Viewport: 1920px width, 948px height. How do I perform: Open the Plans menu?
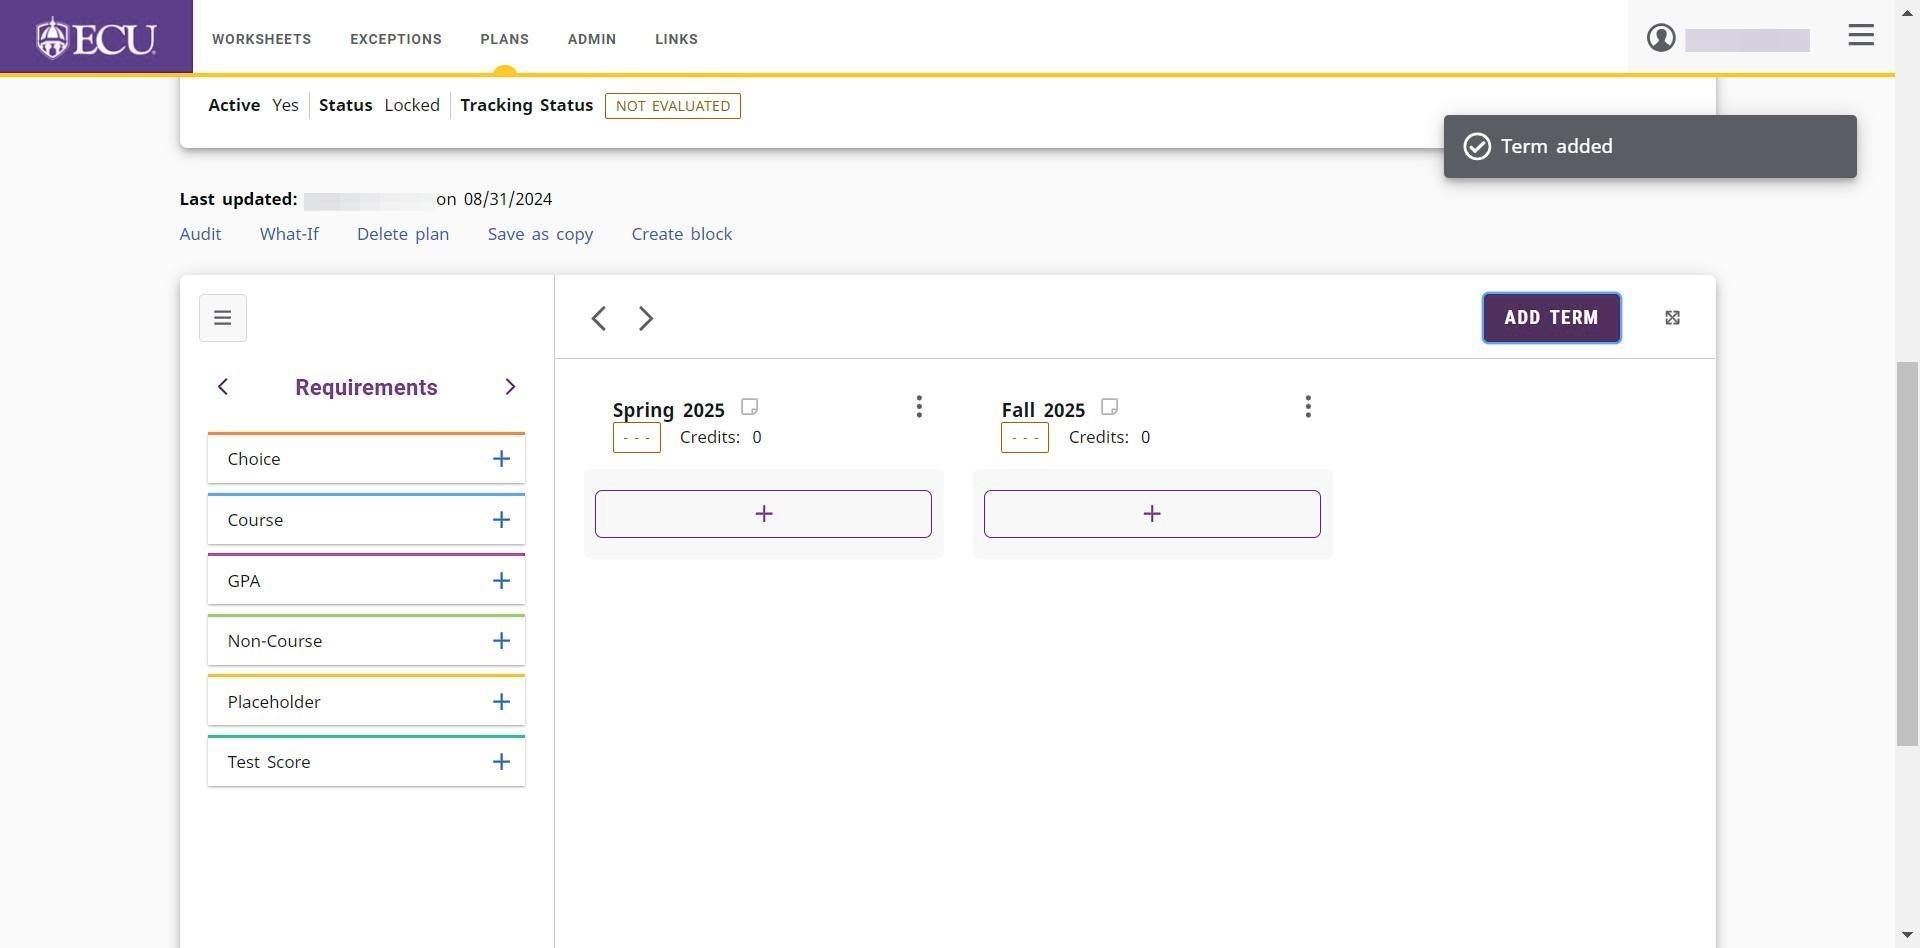[x=504, y=39]
